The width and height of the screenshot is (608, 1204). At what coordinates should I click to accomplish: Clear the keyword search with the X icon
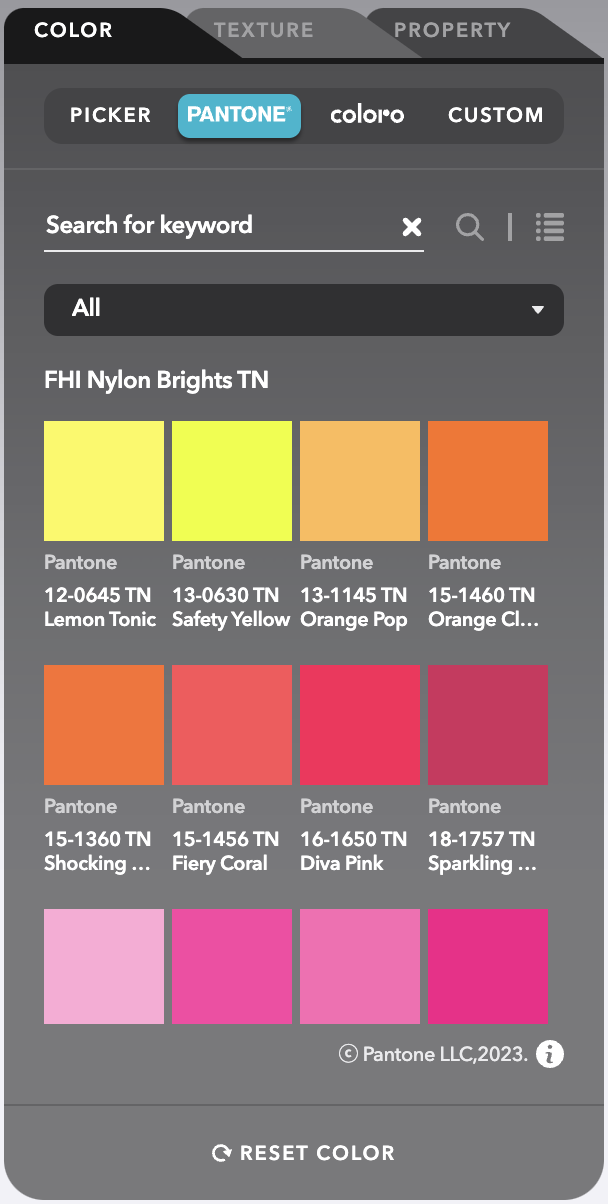pos(412,227)
